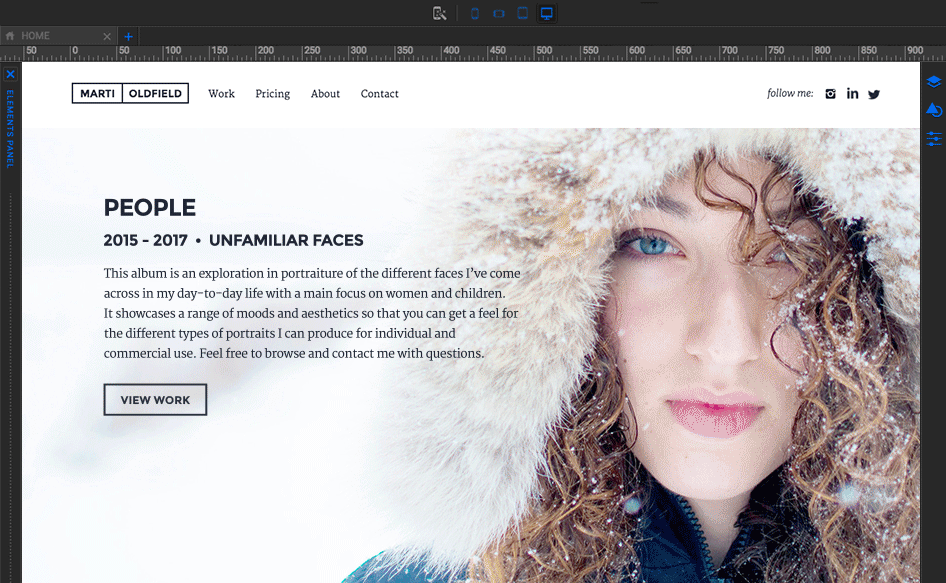Open the device inspection tool icon
The width and height of the screenshot is (946, 583).
coord(438,13)
